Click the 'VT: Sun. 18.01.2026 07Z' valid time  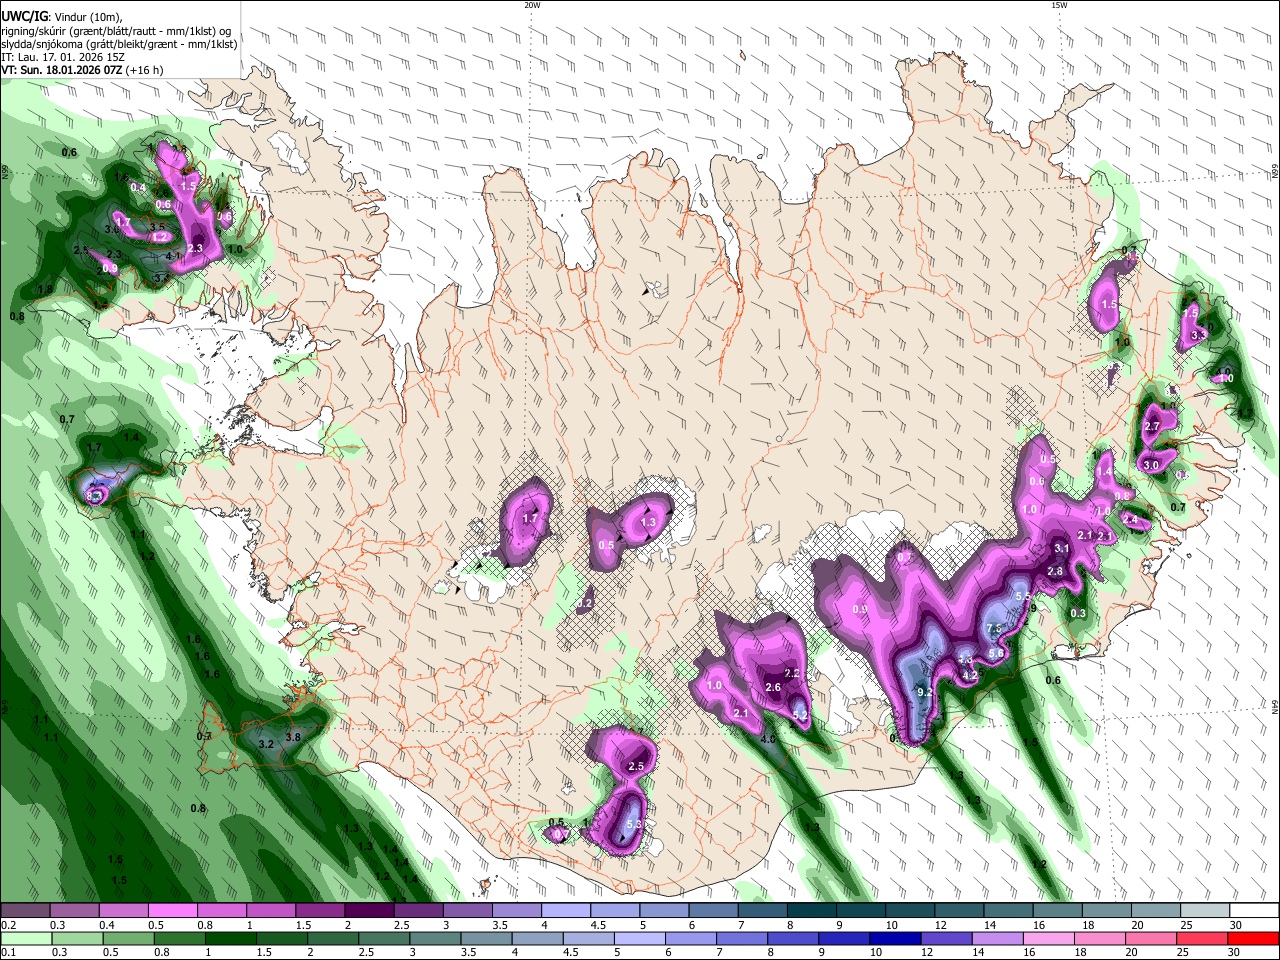[x=62, y=70]
